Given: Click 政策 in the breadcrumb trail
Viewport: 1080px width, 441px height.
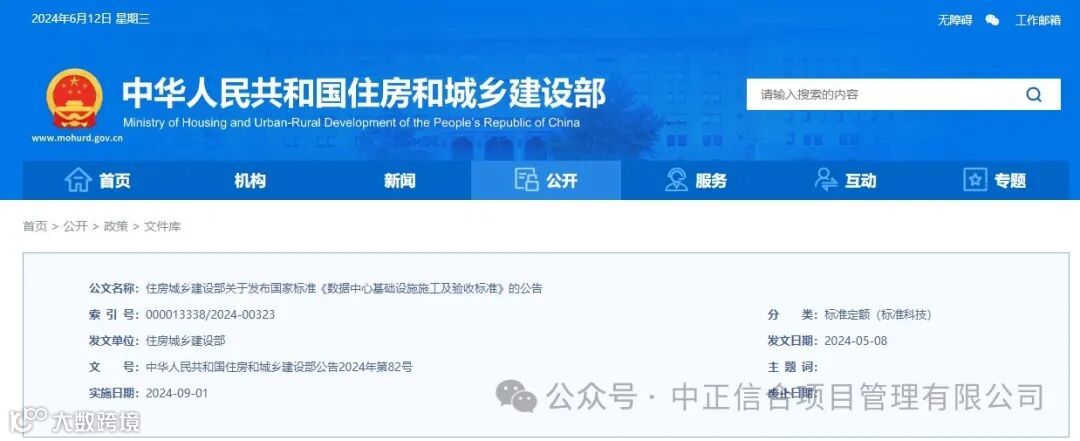Looking at the screenshot, I should 116,227.
